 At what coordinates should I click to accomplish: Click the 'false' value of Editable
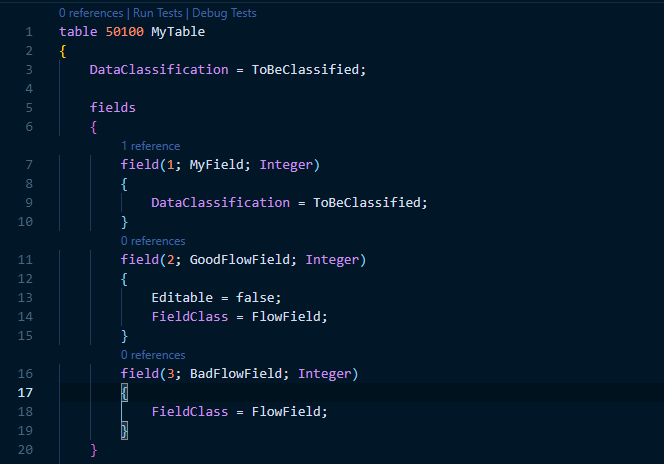258,298
